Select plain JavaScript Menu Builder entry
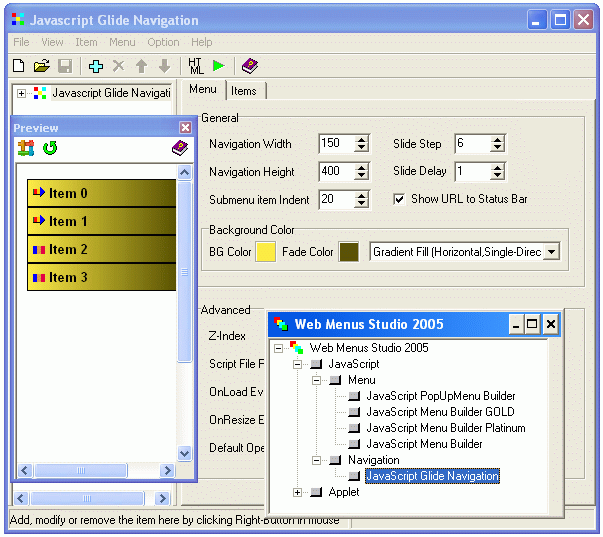The width and height of the screenshot is (603, 537). pos(424,444)
